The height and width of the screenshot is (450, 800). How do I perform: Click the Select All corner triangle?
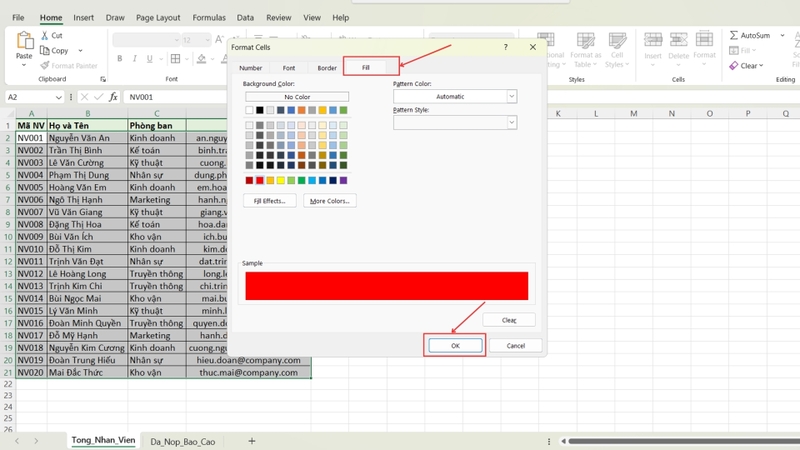click(x=10, y=113)
